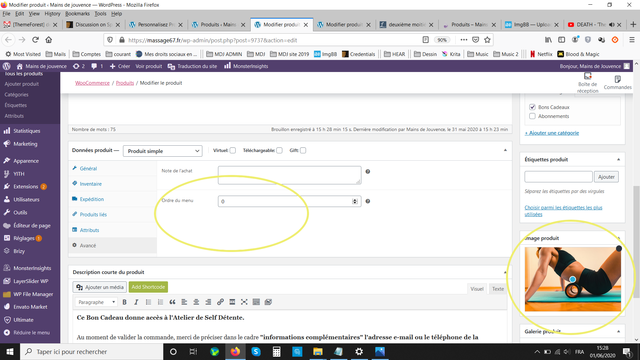Go to Firefox home page icon
640x360 pixels.
(49, 40)
